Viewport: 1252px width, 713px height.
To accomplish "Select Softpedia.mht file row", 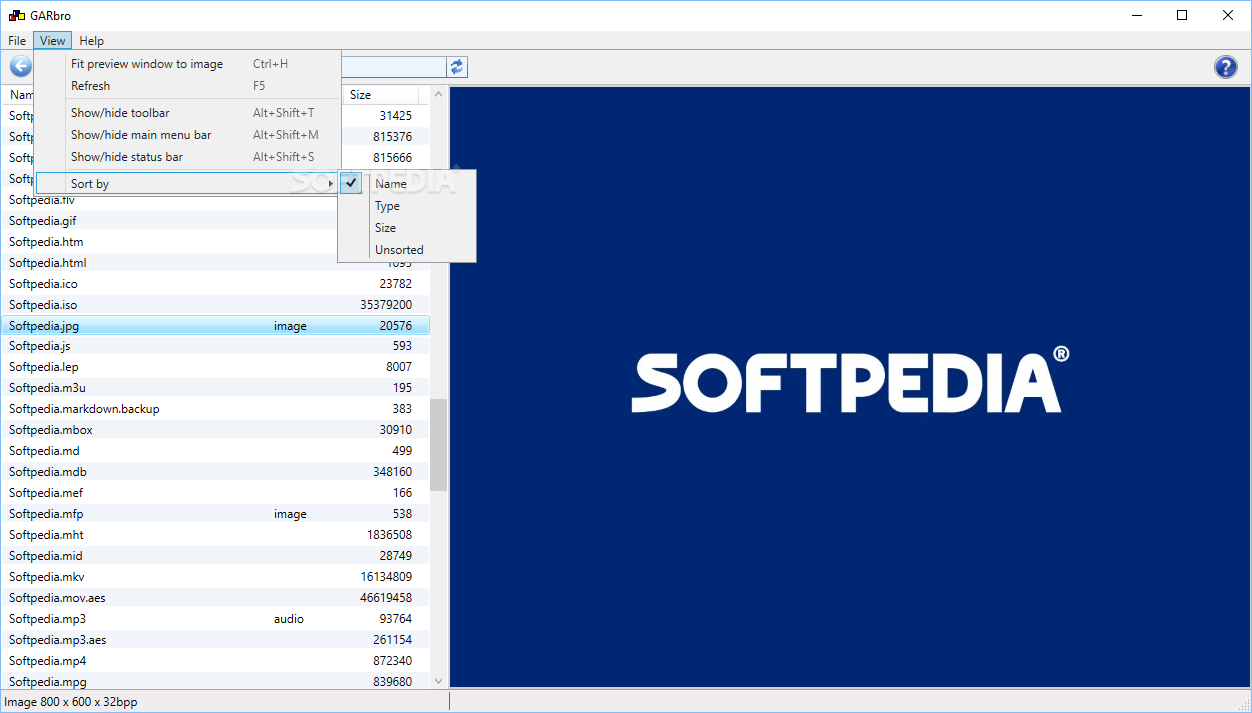I will pos(215,535).
